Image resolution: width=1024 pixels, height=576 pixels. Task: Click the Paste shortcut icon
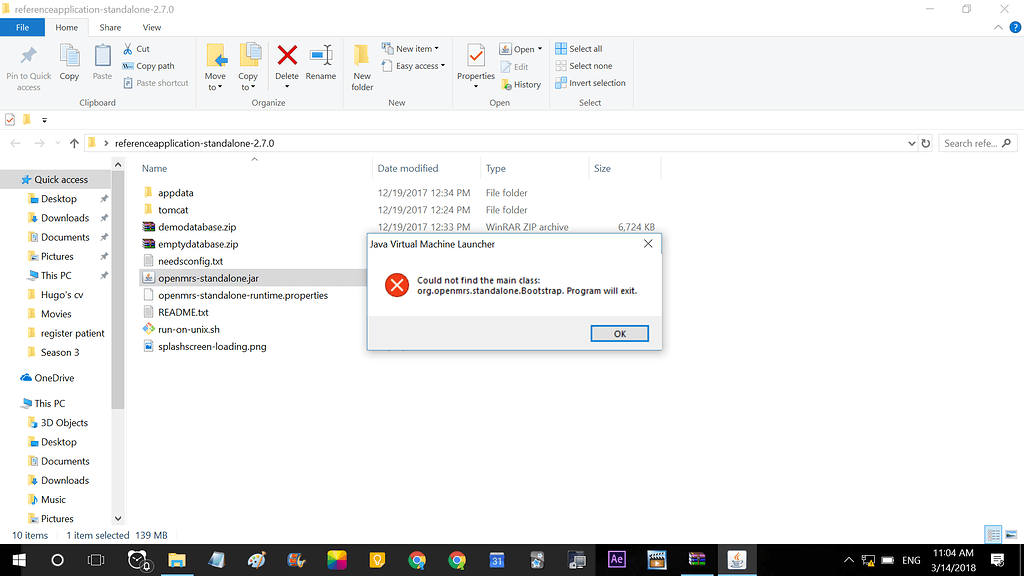156,83
